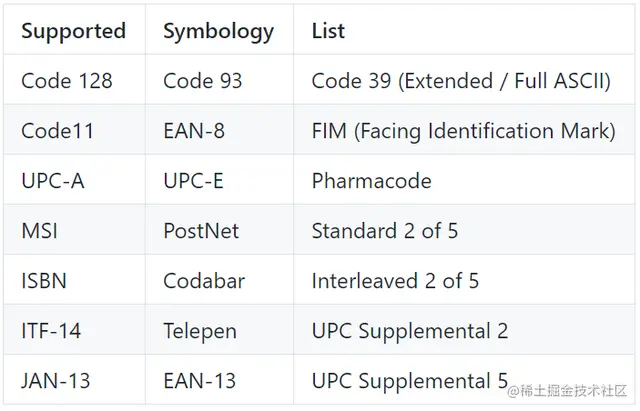Screen dimensions: 640x411
Task: Click the "Symbology" column header
Action: pos(218,31)
